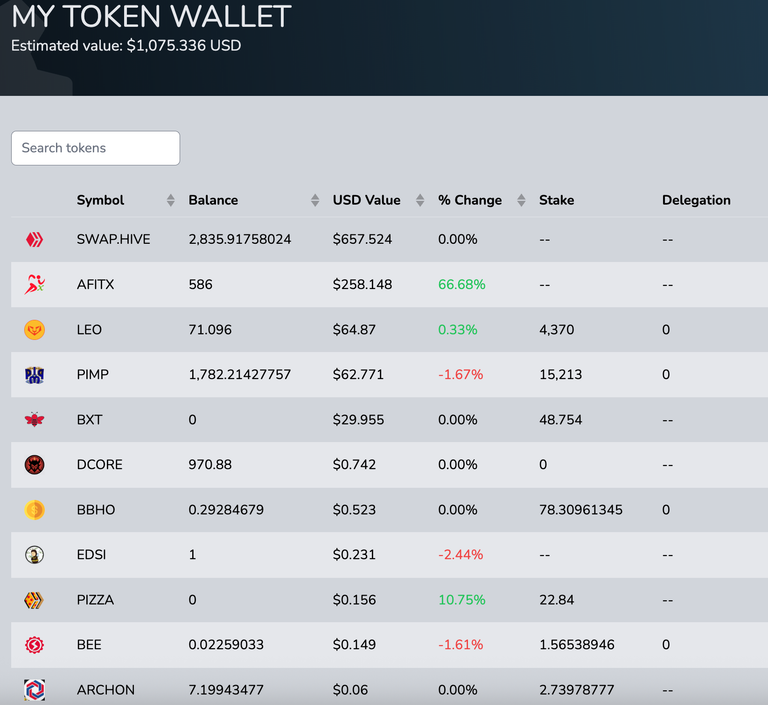Click the 0.33% change value
The image size is (768, 705).
[457, 330]
